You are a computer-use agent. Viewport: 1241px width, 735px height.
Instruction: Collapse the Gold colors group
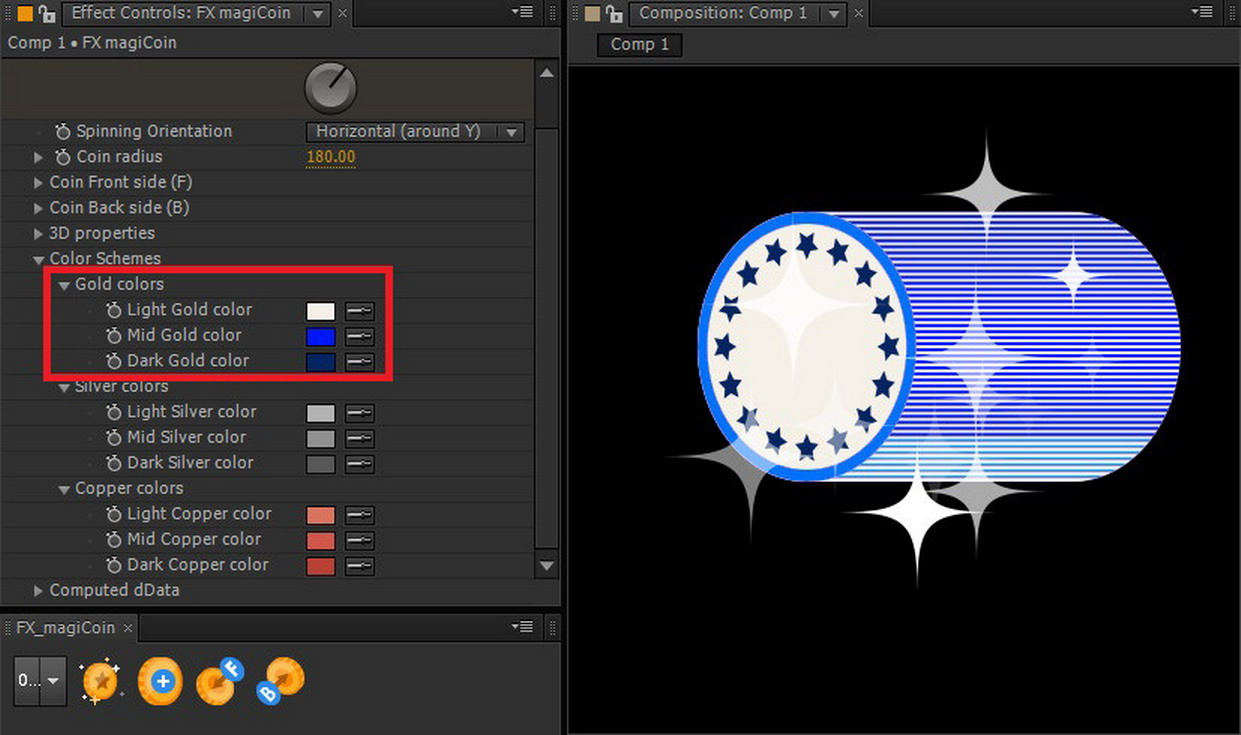[x=64, y=284]
